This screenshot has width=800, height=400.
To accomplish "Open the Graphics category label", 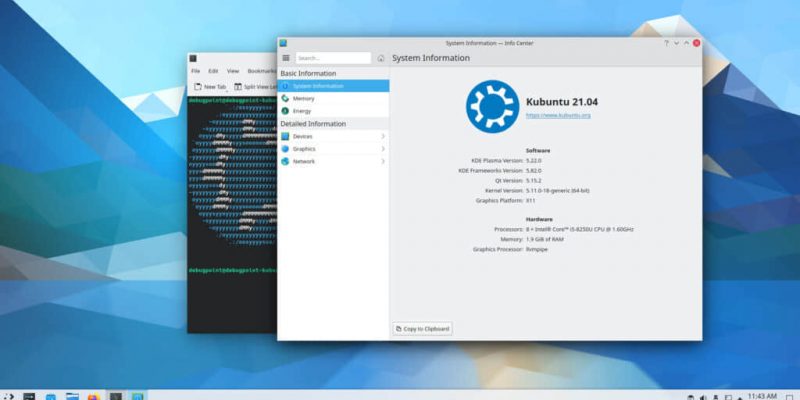I will click(x=304, y=149).
